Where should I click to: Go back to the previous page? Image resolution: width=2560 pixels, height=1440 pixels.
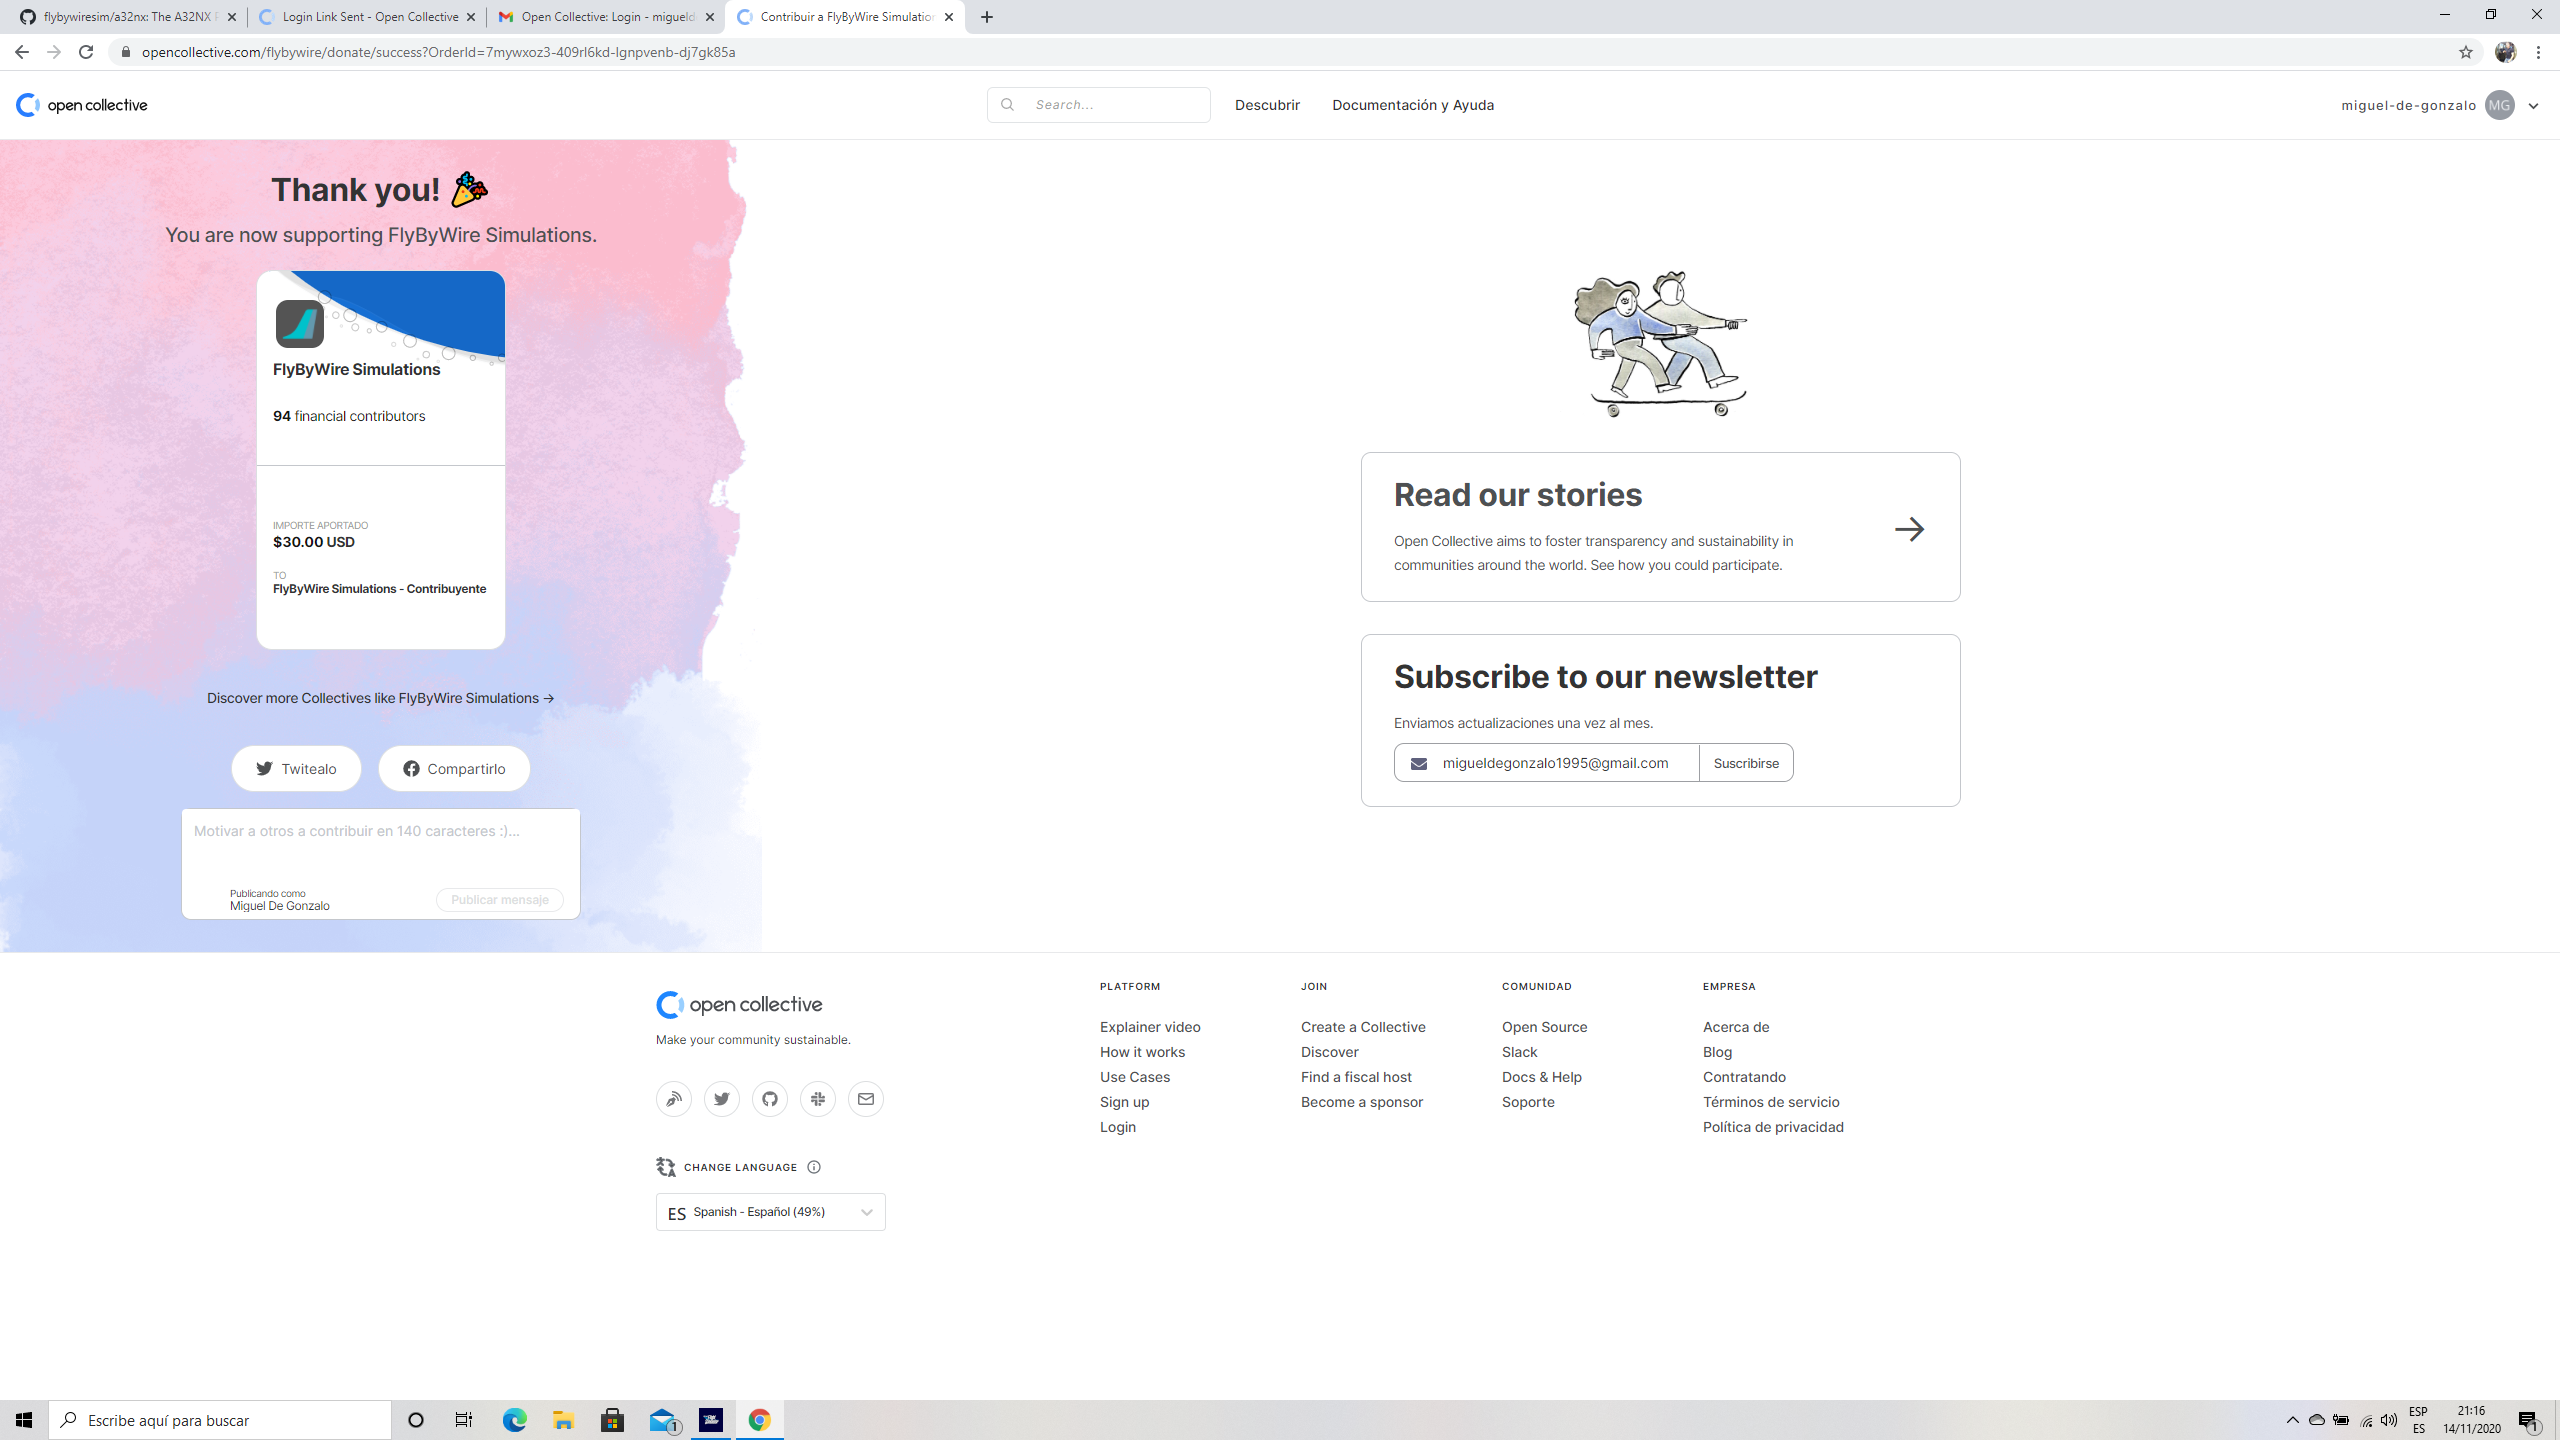[x=22, y=52]
